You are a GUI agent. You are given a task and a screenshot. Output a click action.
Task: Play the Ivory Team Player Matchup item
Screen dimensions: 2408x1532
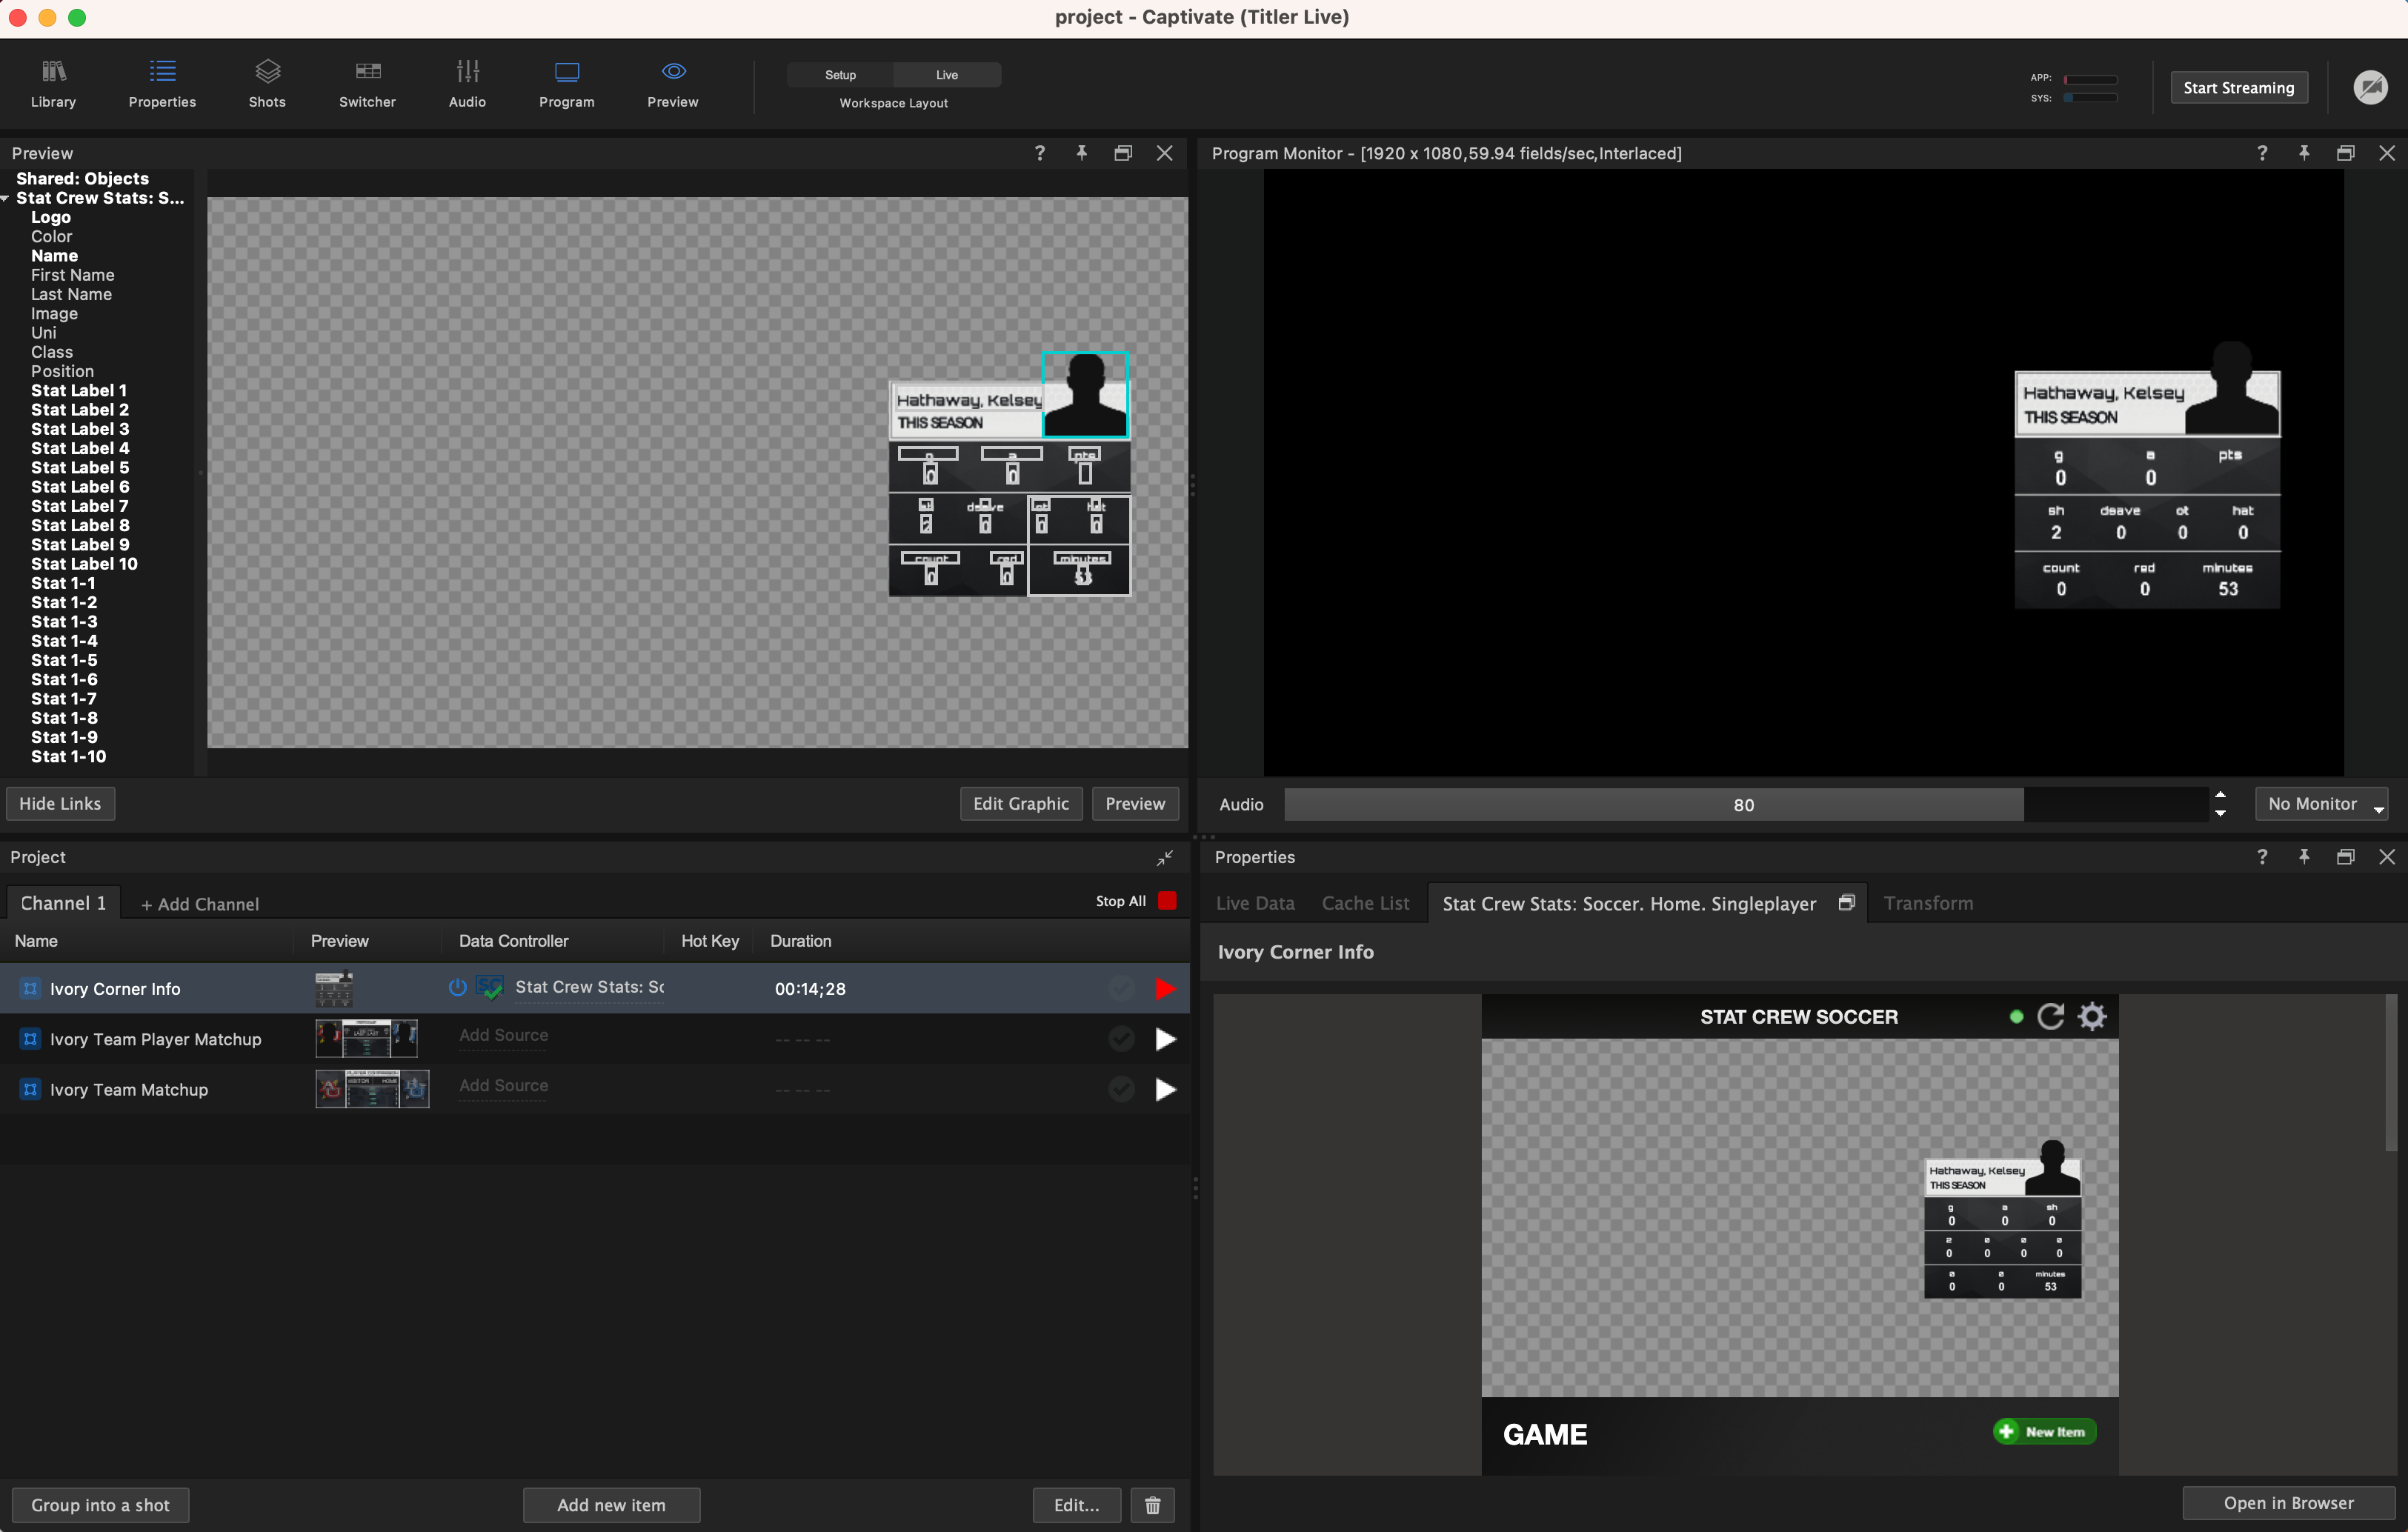click(1165, 1040)
